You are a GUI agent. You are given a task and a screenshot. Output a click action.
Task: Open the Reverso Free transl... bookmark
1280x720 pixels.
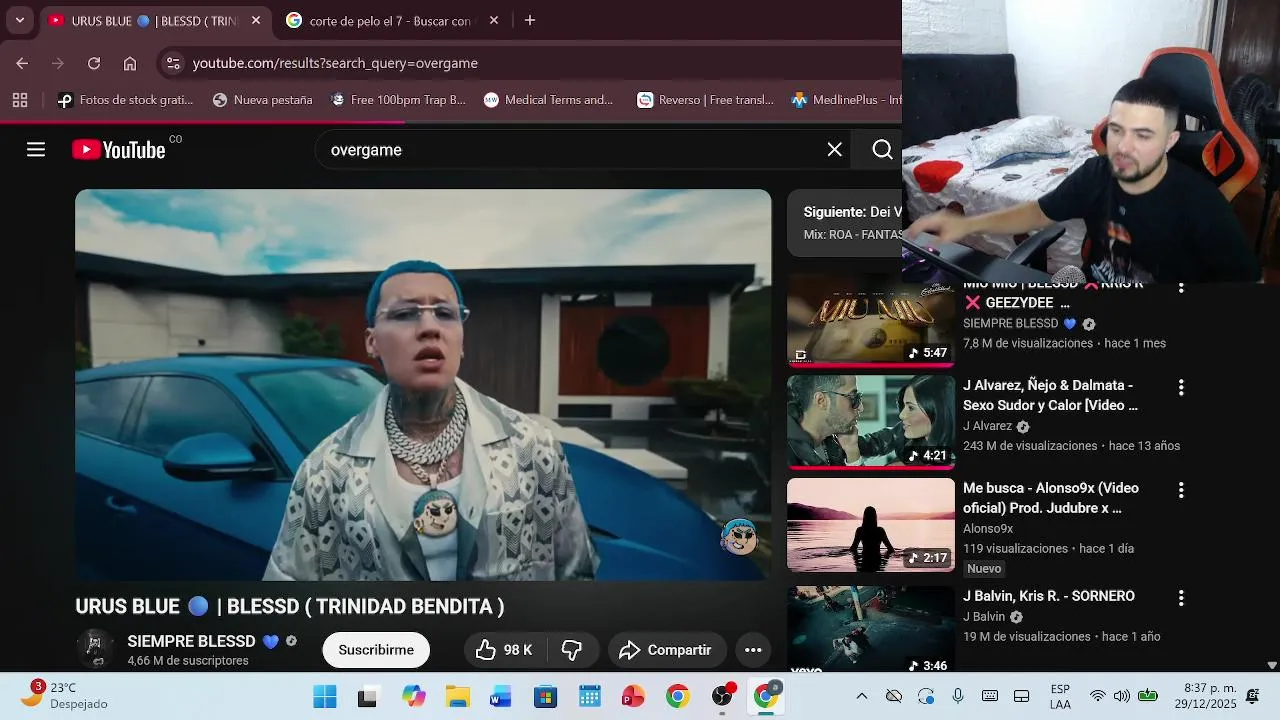pos(706,100)
